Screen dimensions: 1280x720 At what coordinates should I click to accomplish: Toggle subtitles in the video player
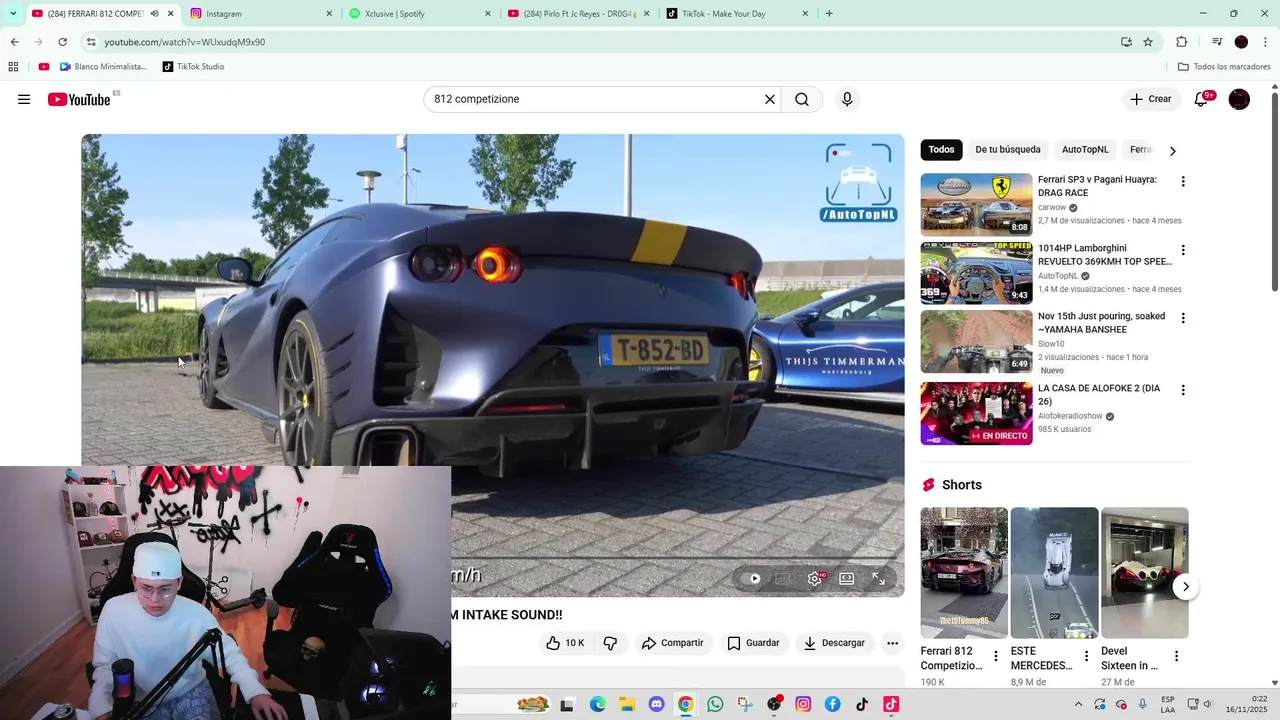pos(783,578)
